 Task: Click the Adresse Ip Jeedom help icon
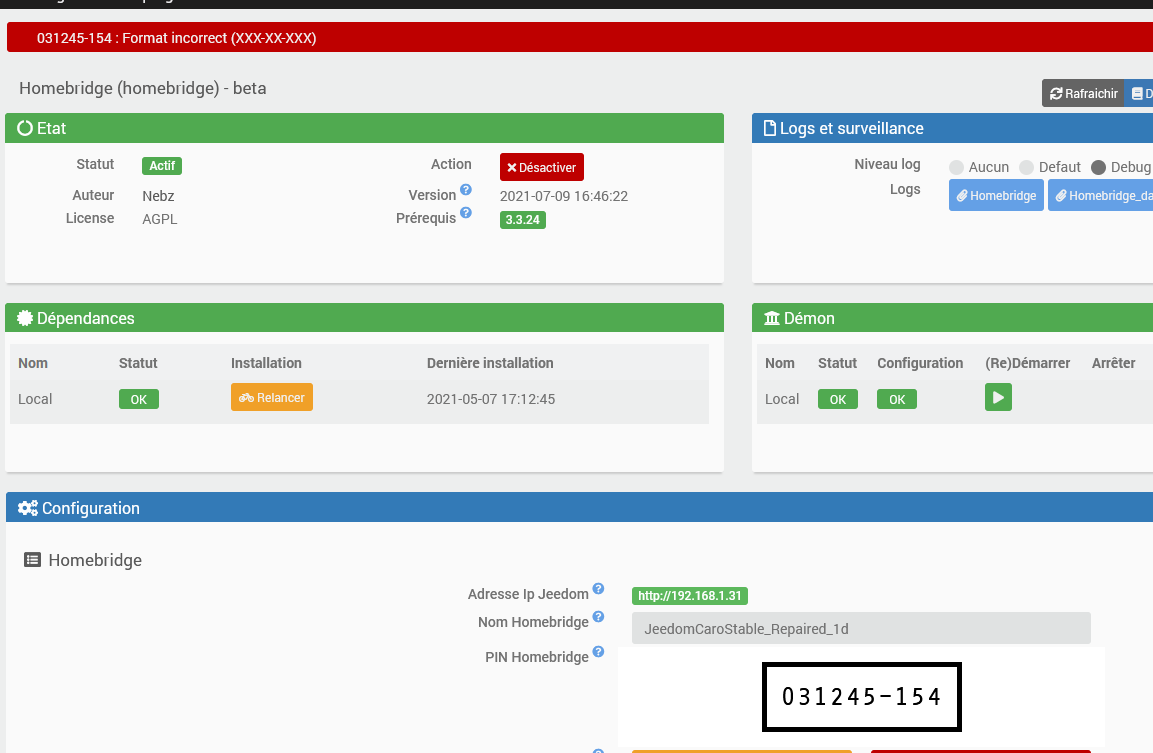coord(599,588)
